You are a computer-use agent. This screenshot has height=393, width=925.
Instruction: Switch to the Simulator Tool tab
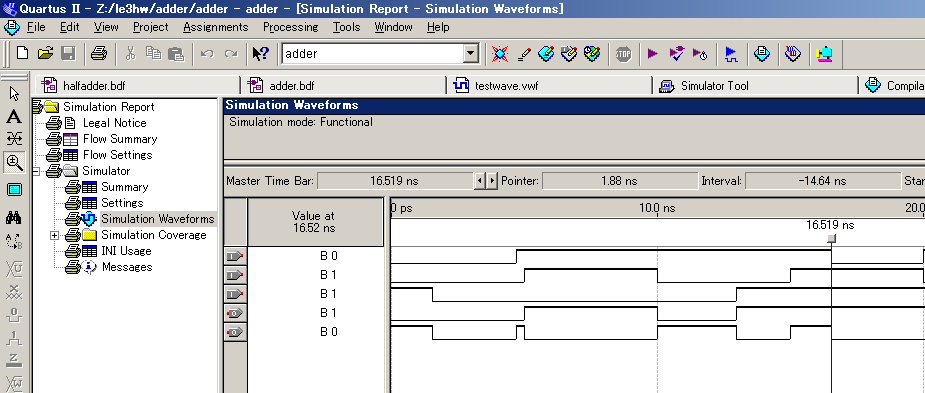tap(755, 86)
